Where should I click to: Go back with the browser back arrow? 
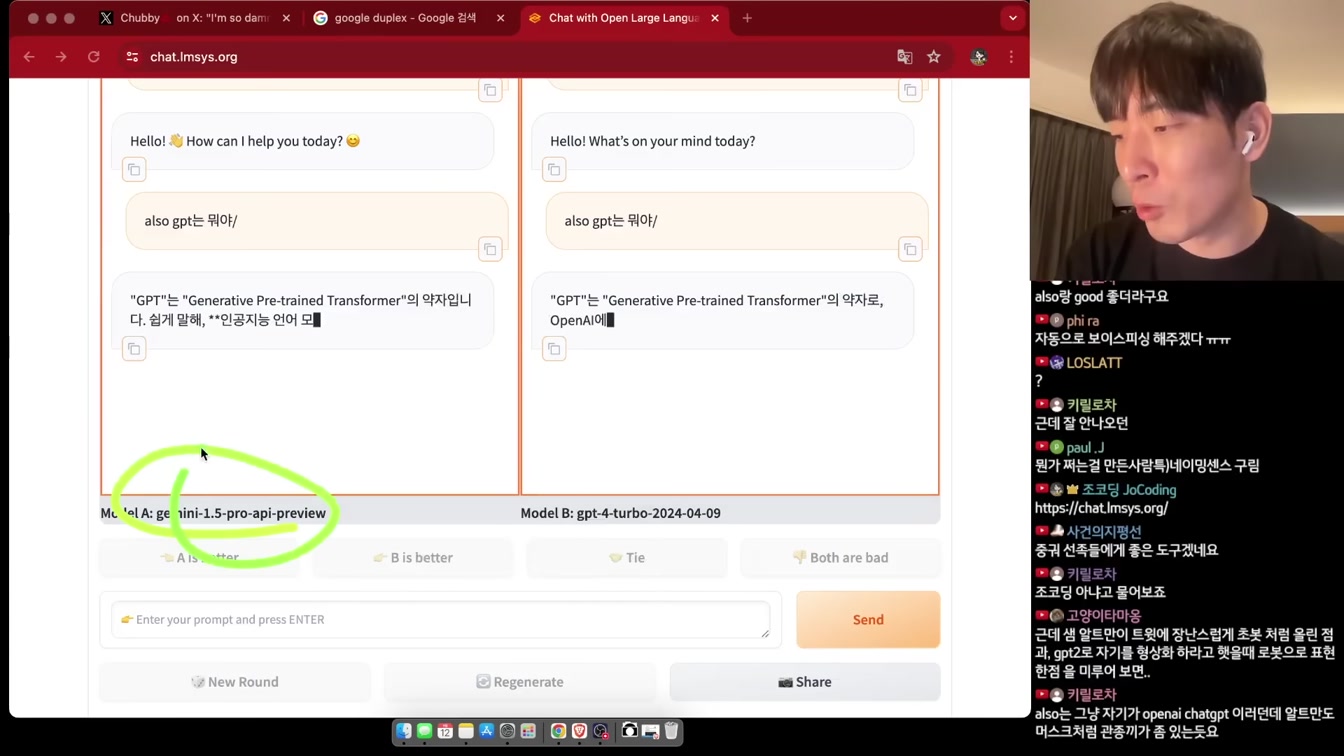pyautogui.click(x=29, y=57)
